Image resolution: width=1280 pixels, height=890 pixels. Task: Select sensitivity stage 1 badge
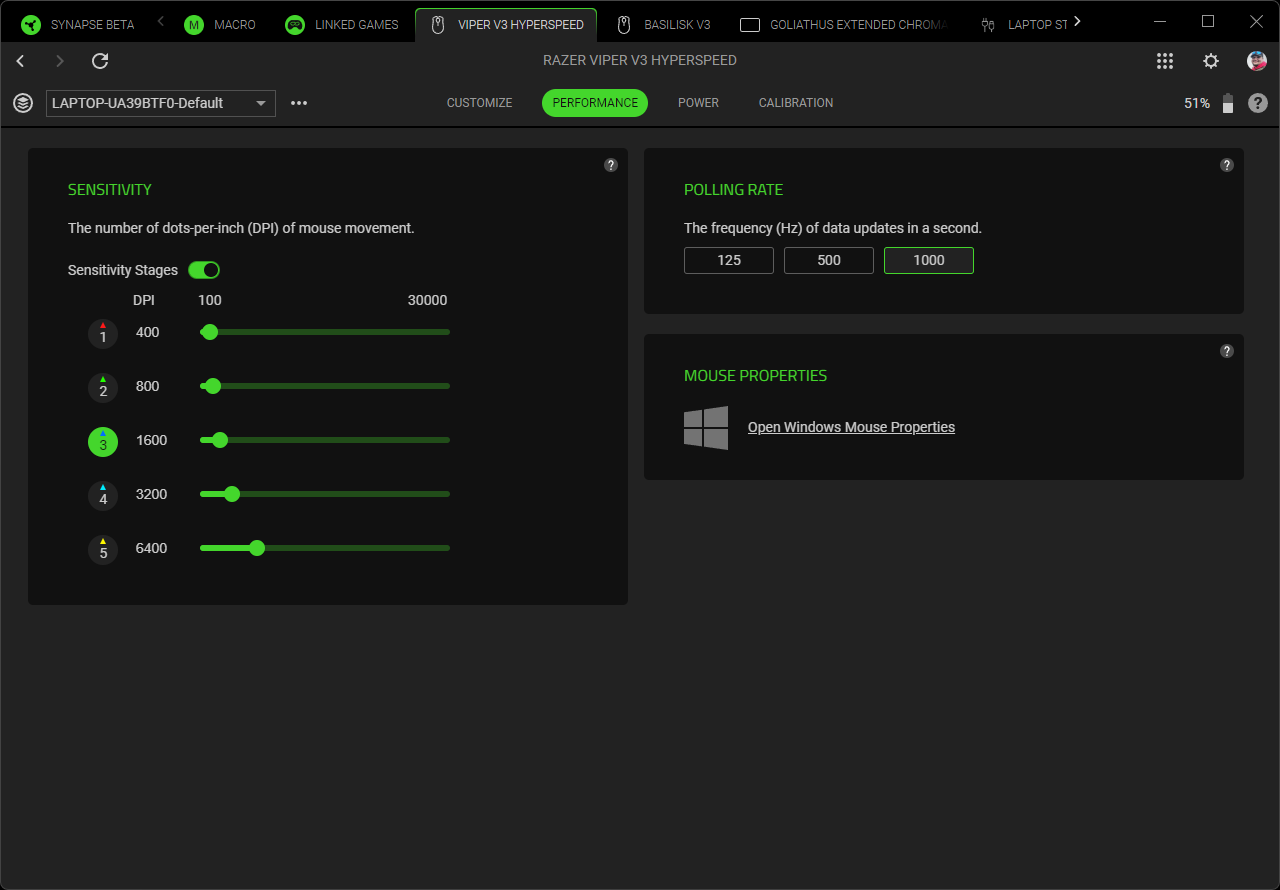click(103, 334)
